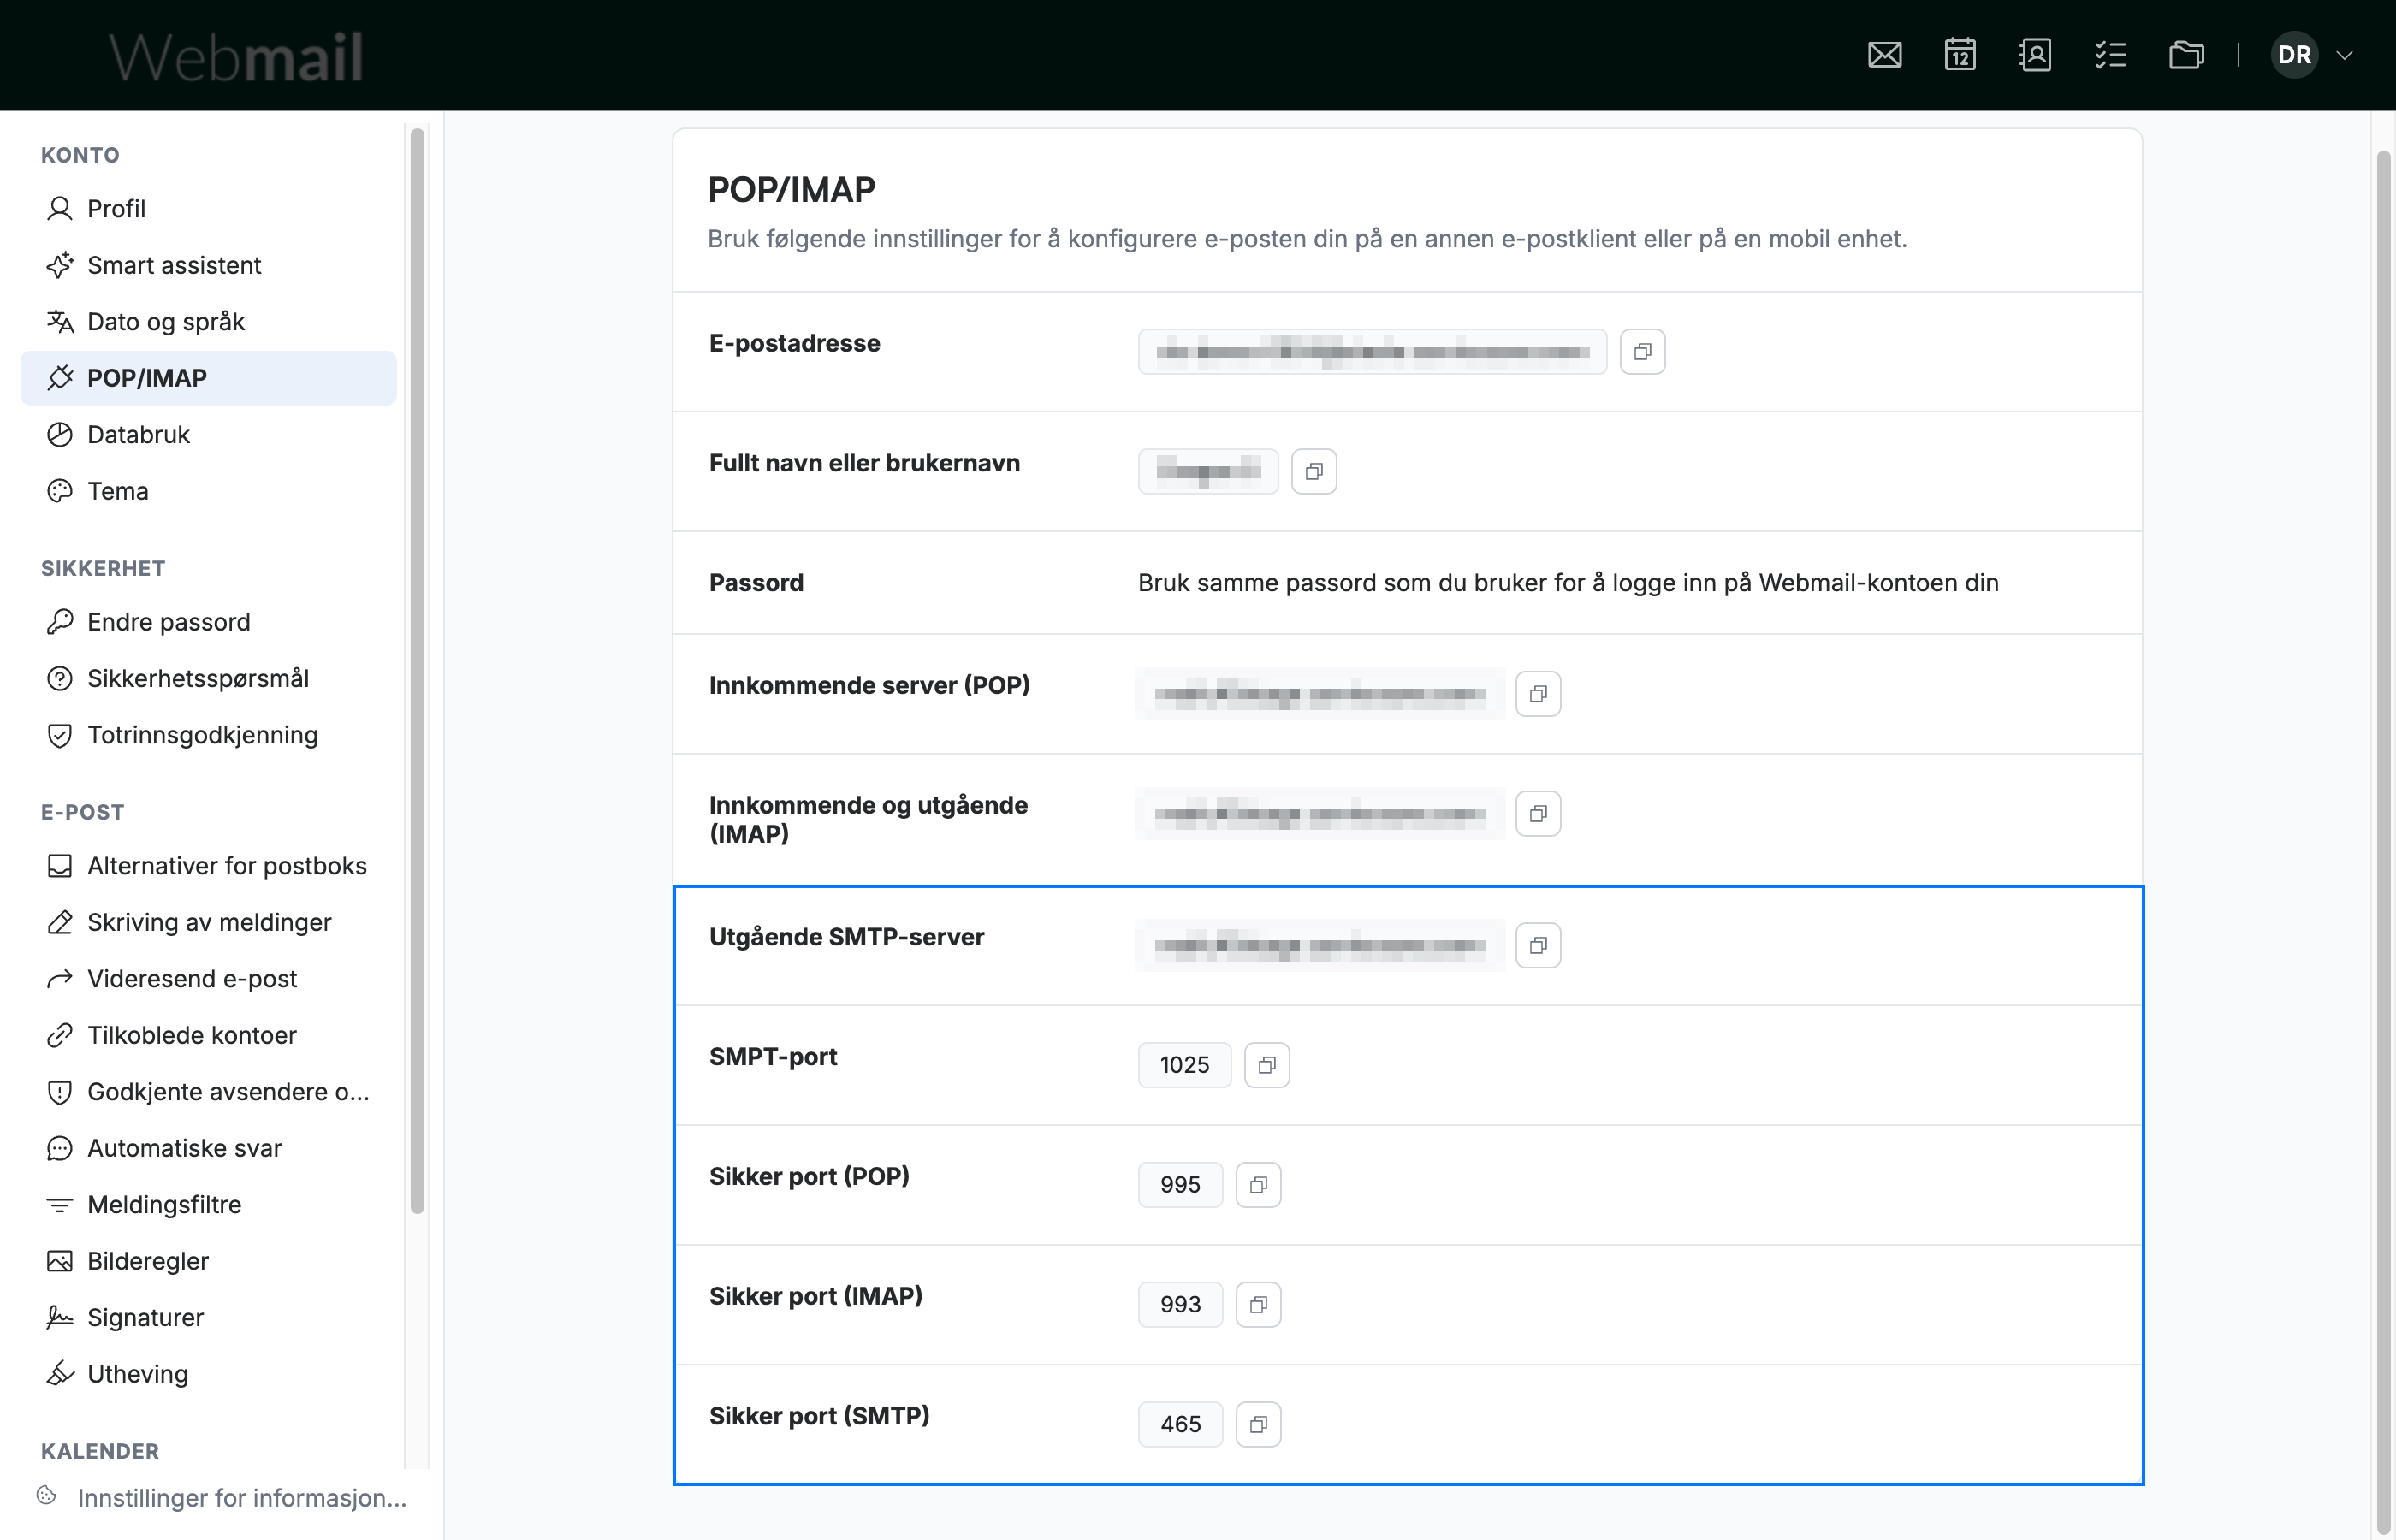Click the blurred E-postadresse field
The width and height of the screenshot is (2396, 1540).
click(1372, 352)
